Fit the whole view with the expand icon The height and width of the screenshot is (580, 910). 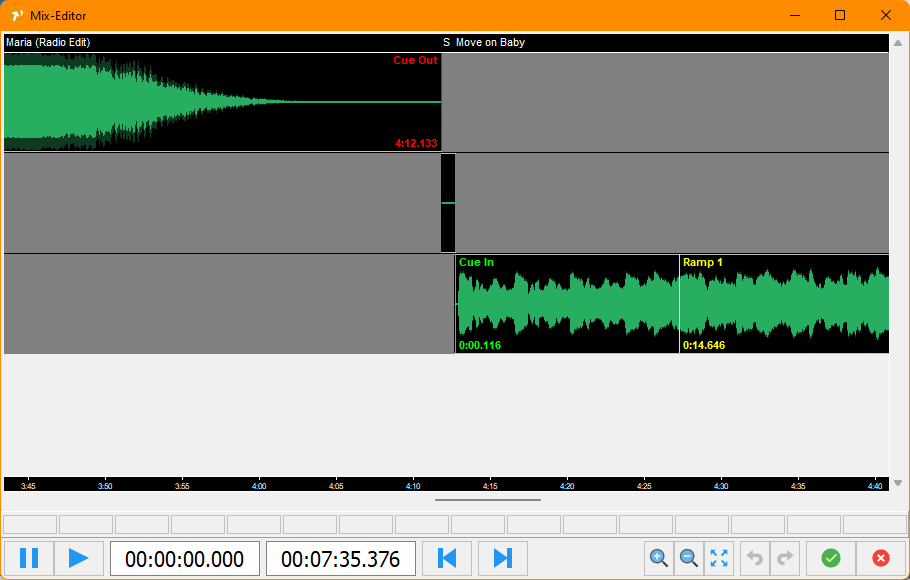coord(719,559)
